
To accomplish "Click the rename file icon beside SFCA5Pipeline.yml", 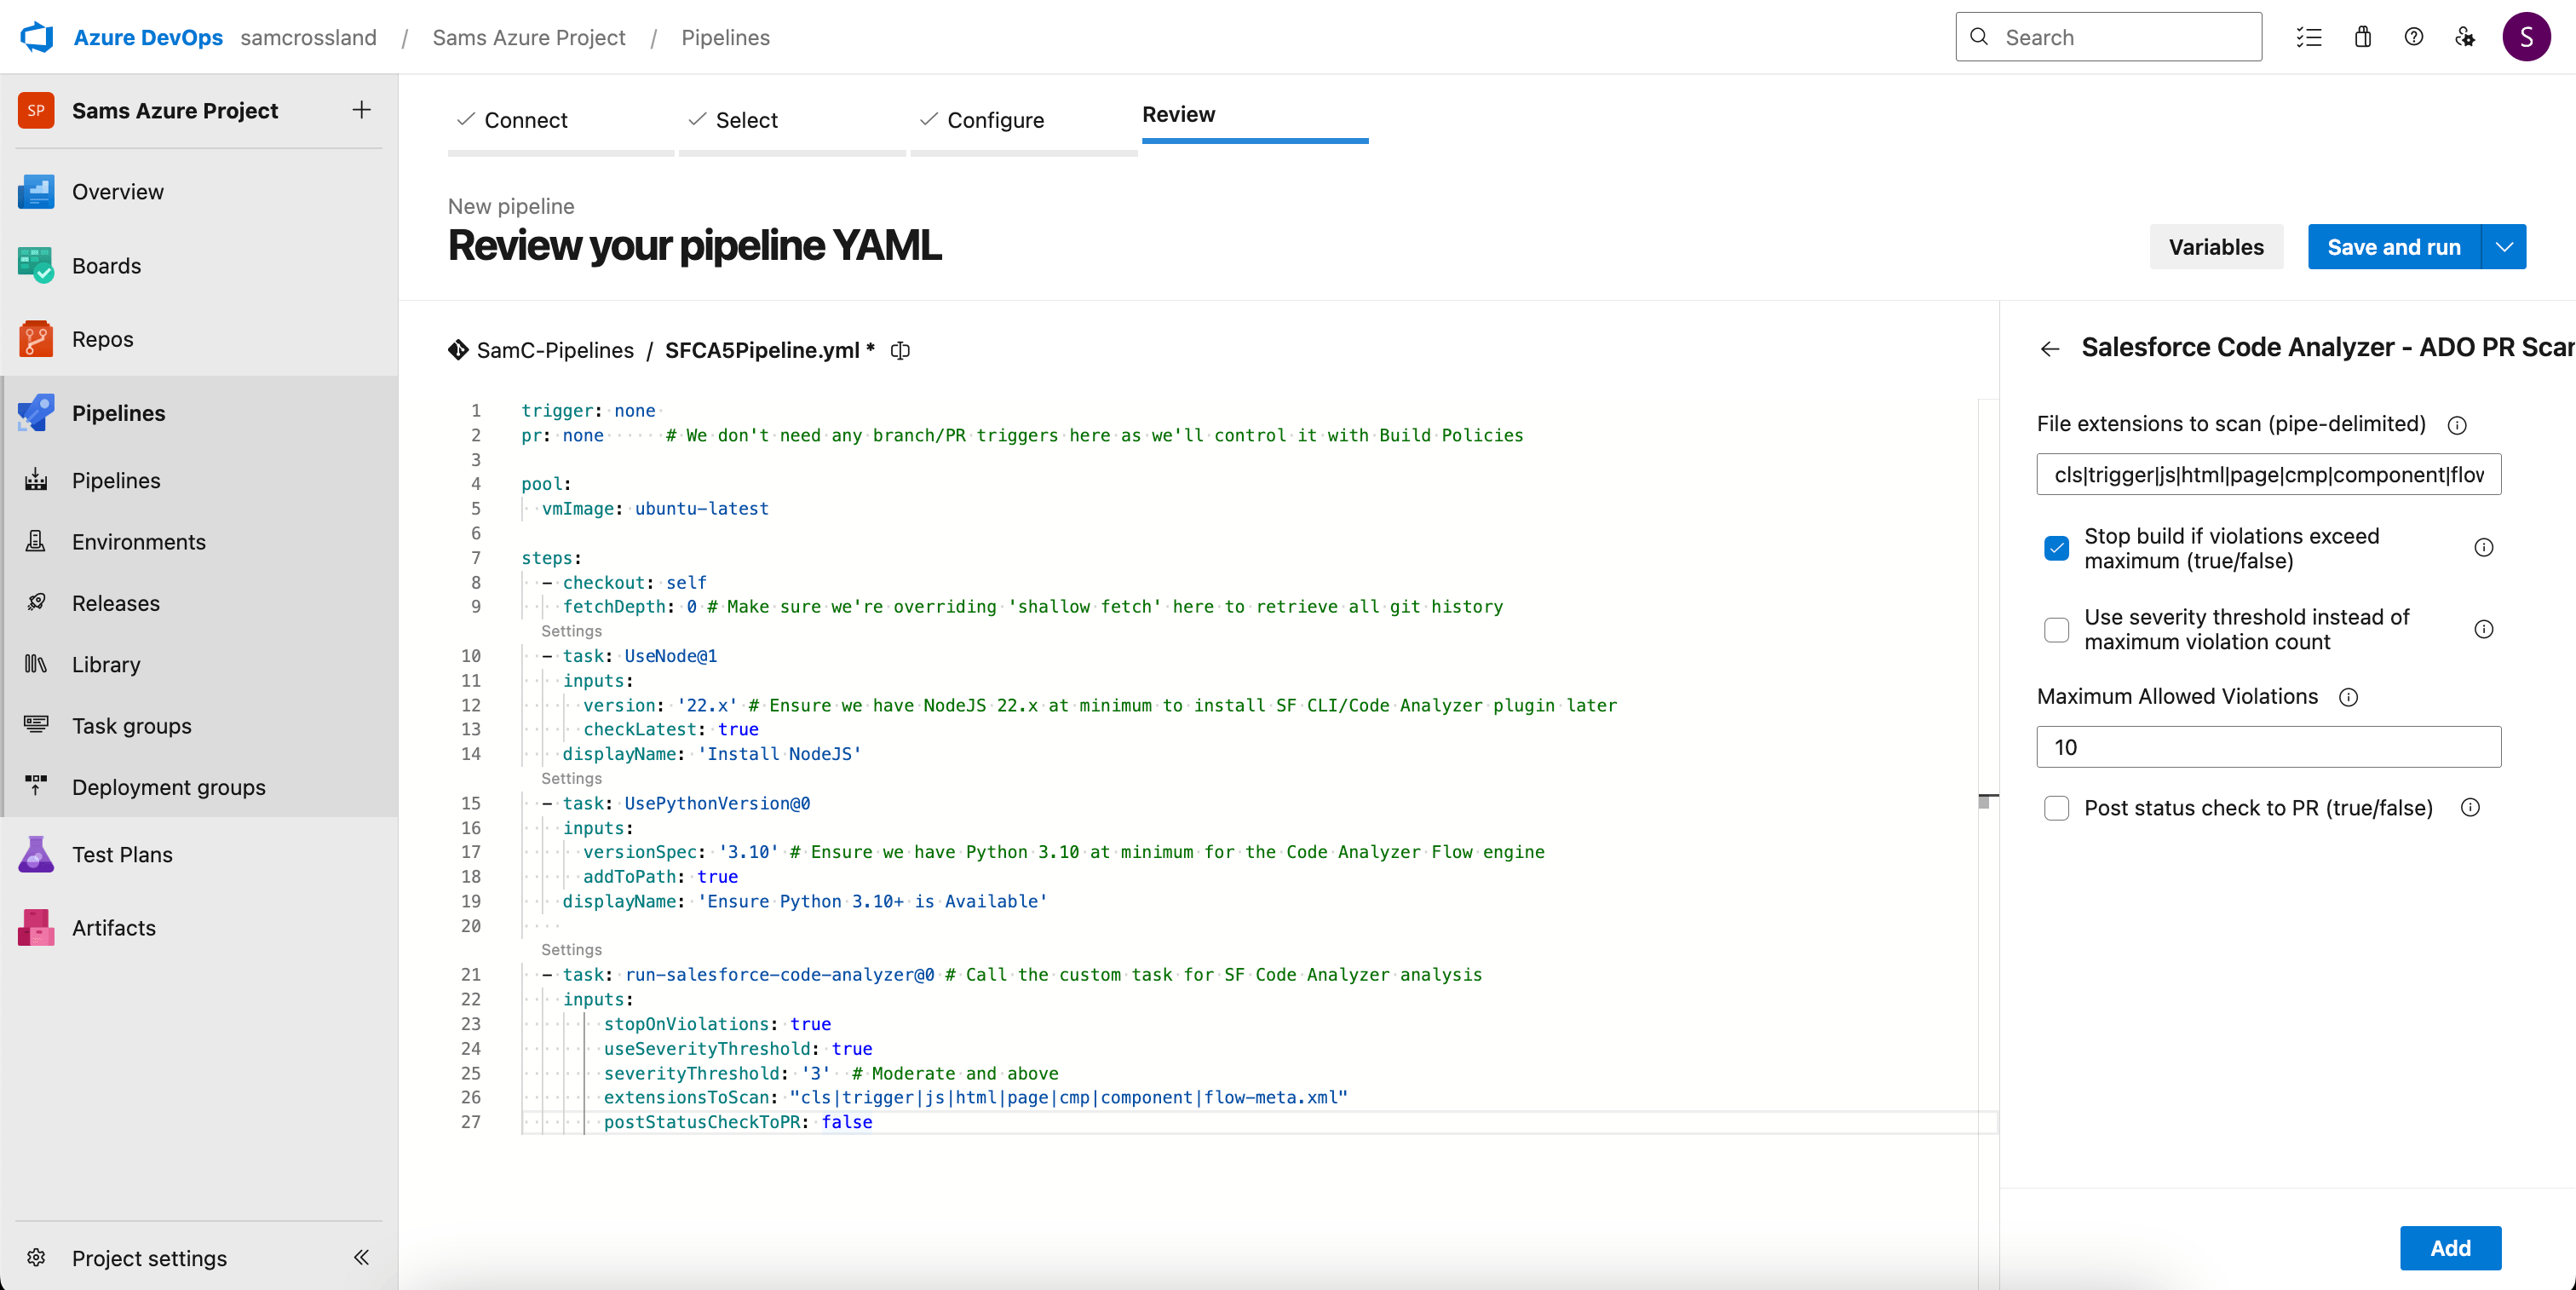I will [x=900, y=350].
